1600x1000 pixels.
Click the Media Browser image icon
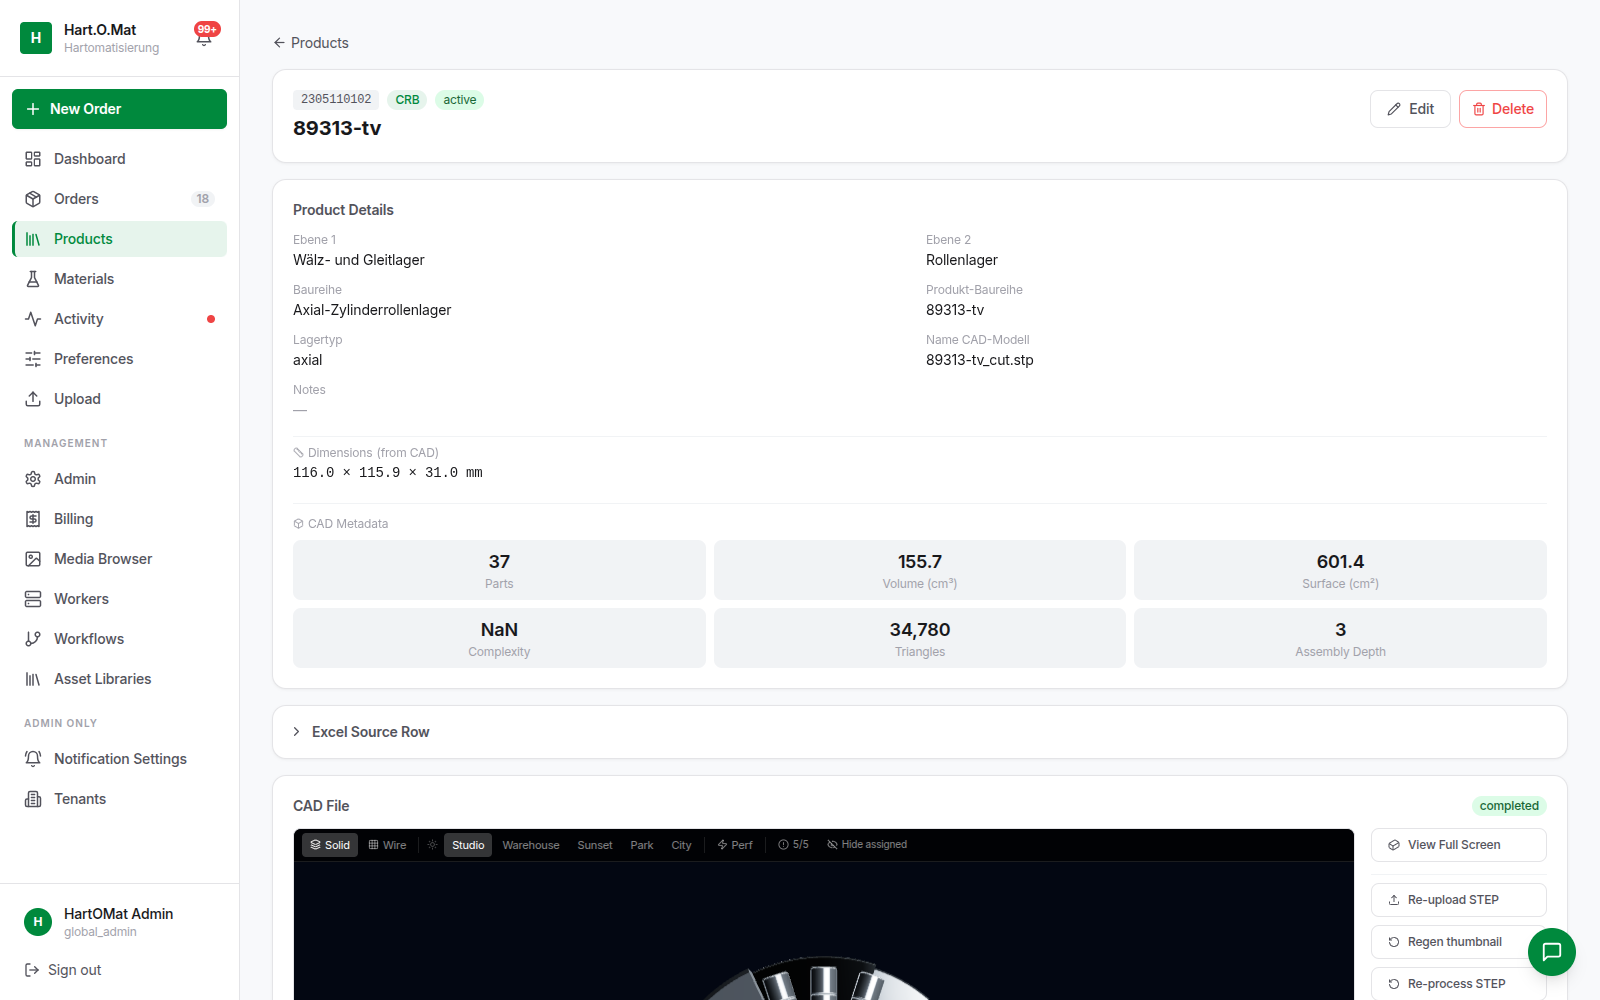[33, 559]
